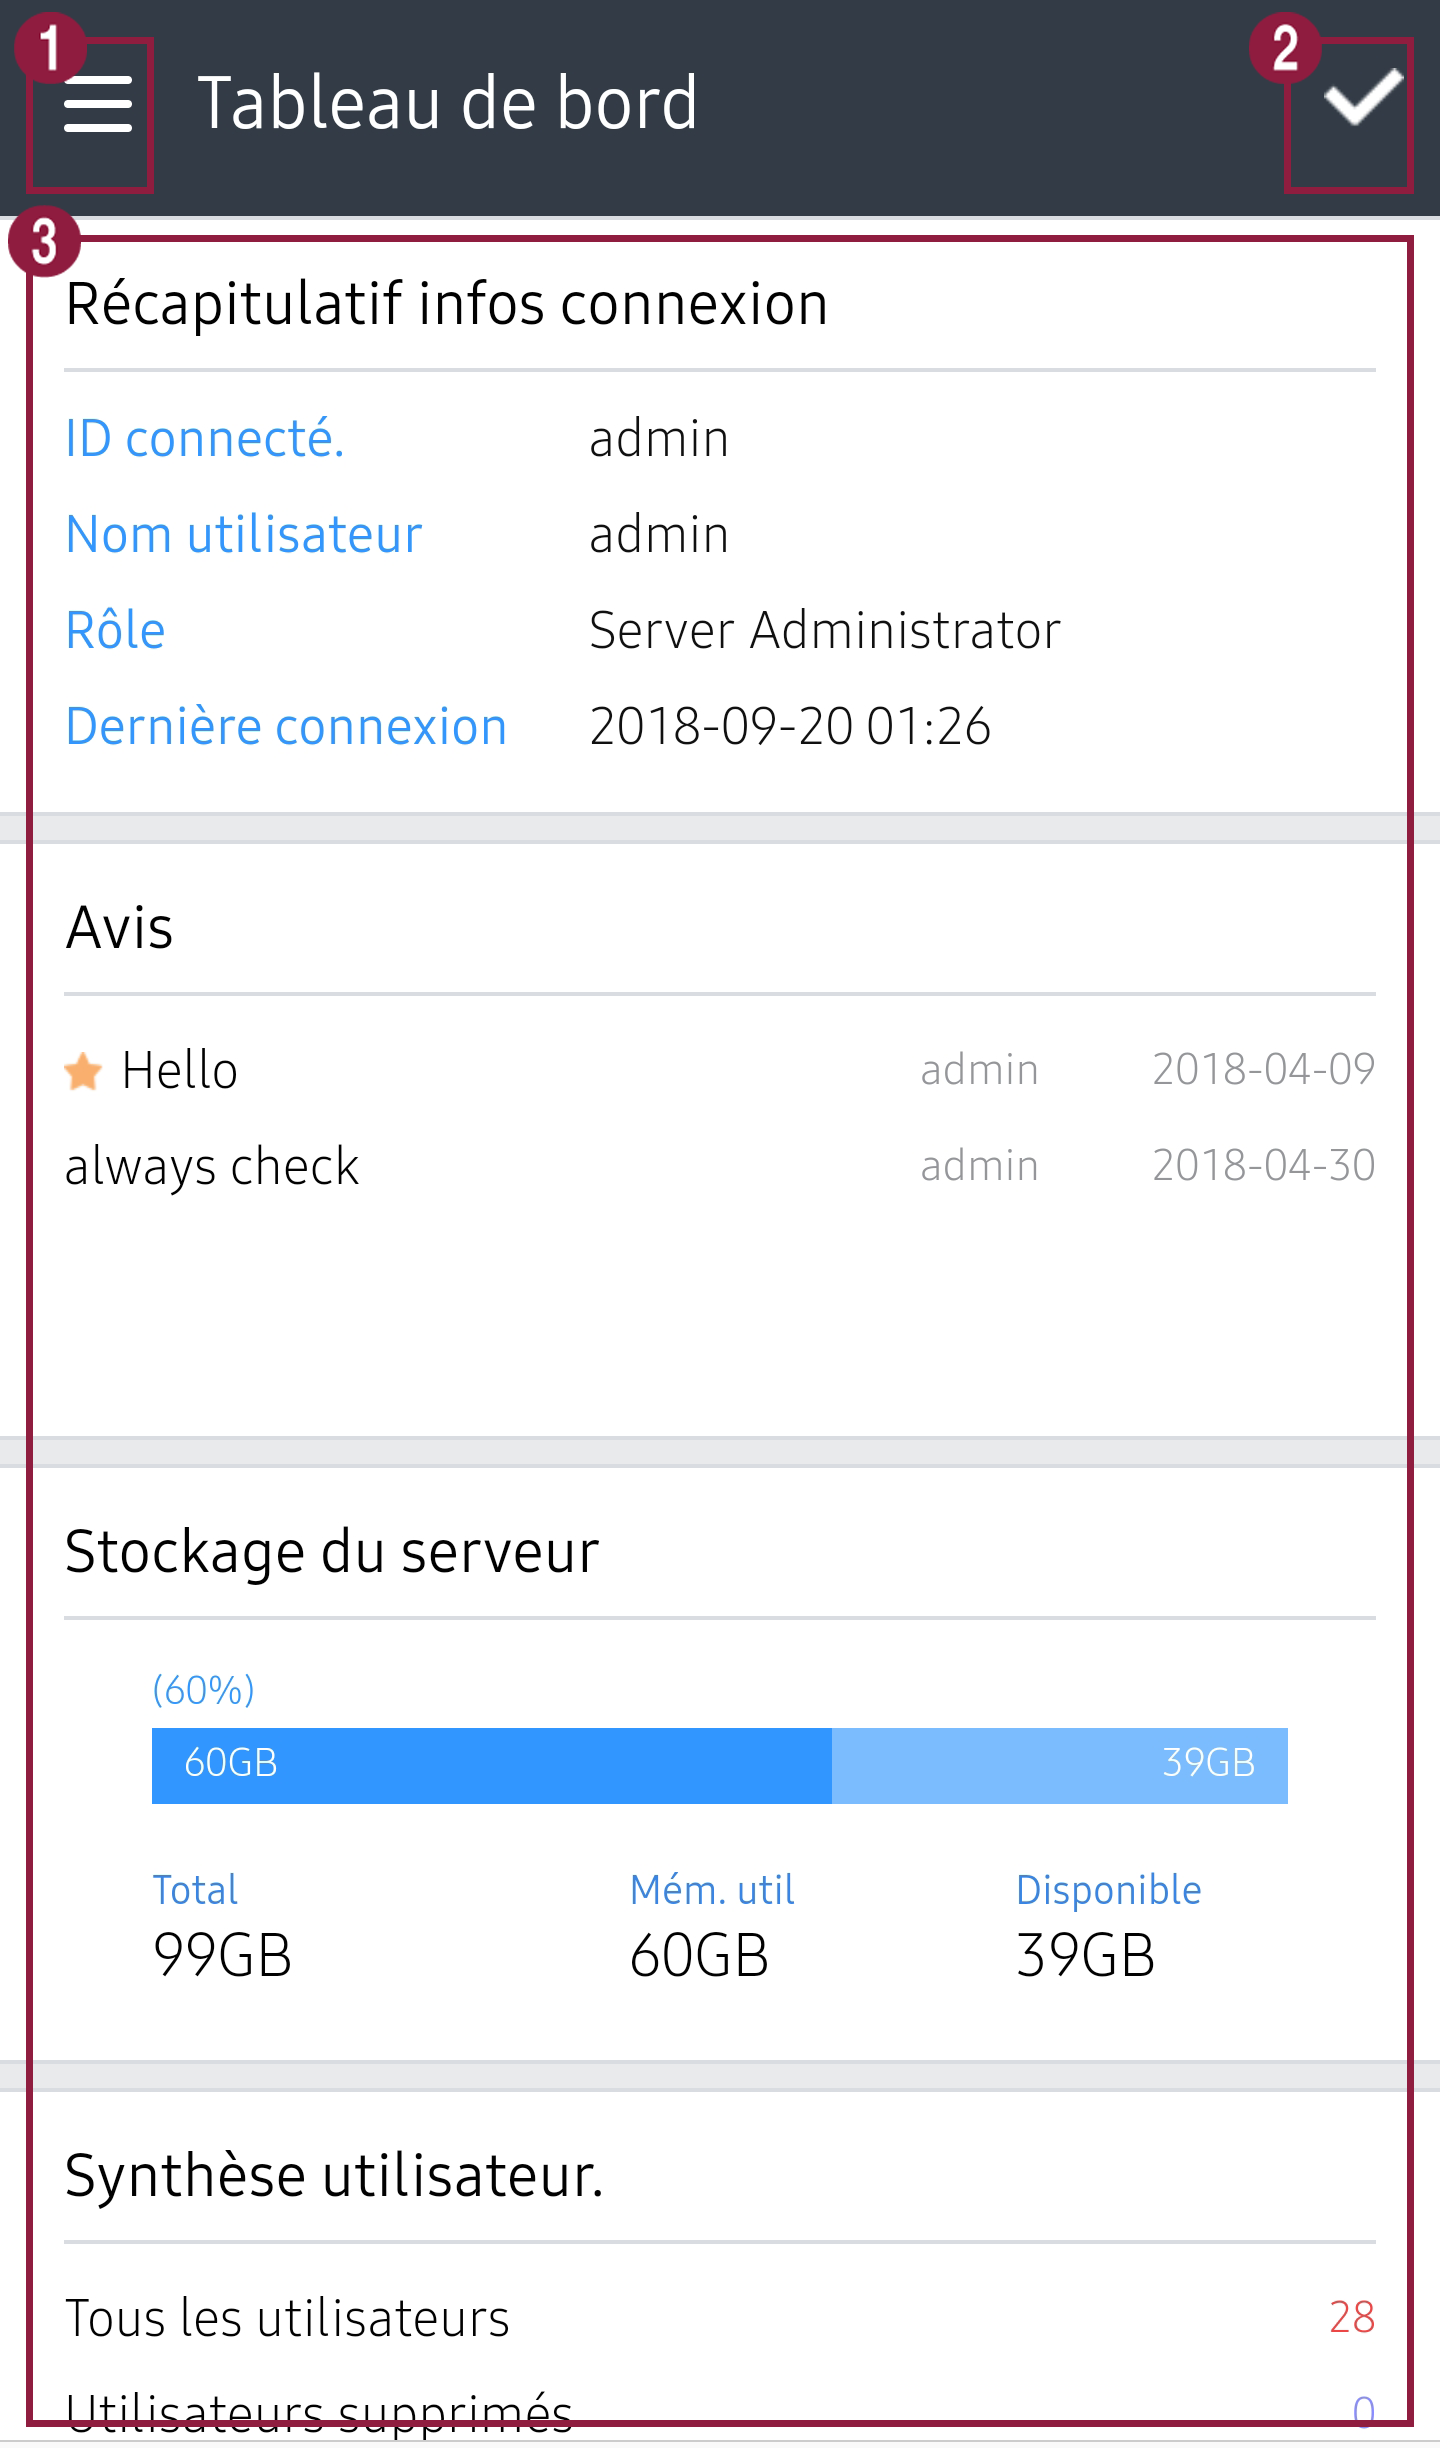This screenshot has width=1440, height=2448.
Task: Click the Mém. util 60GB value
Action: click(x=699, y=1956)
